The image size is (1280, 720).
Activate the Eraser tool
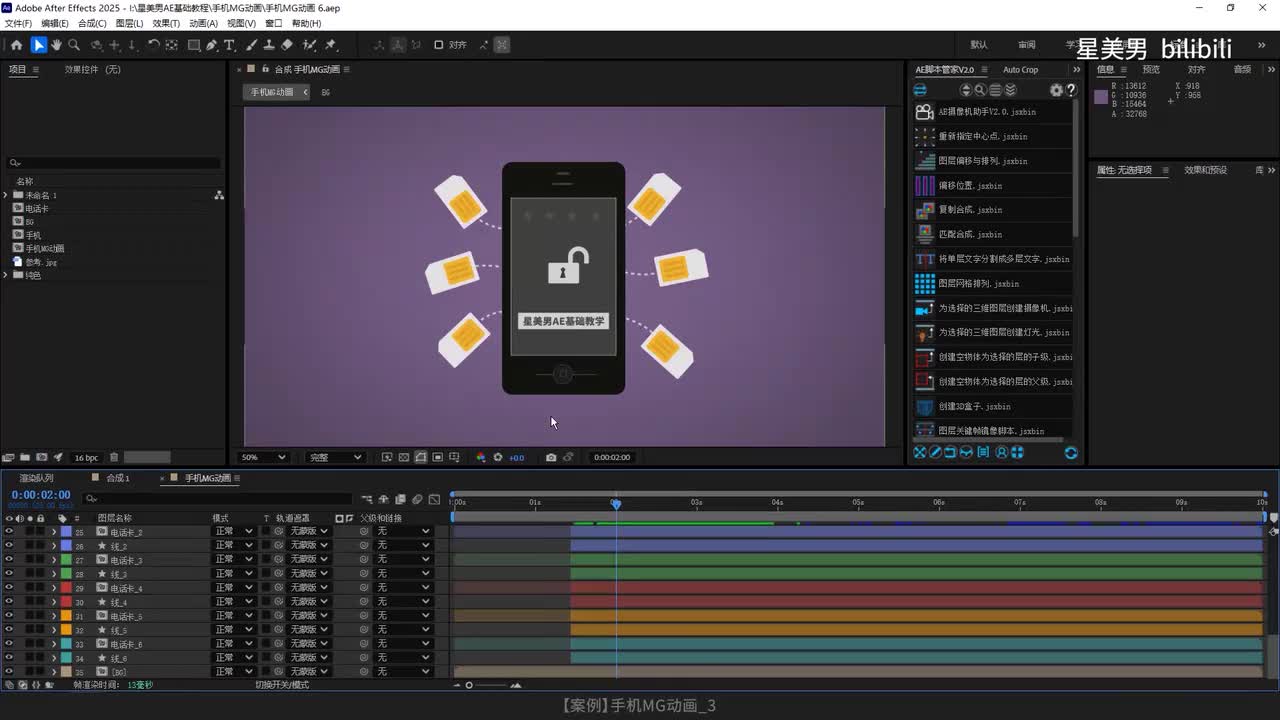(287, 45)
